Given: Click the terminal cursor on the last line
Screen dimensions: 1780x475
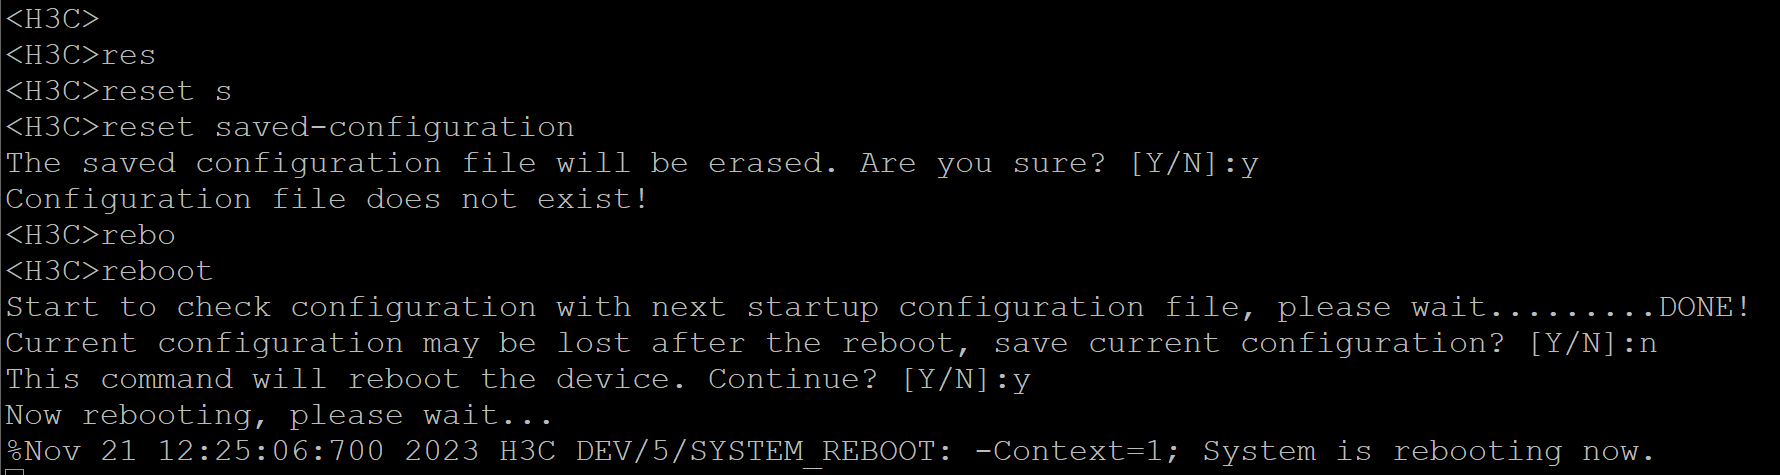Looking at the screenshot, I should tap(14, 472).
